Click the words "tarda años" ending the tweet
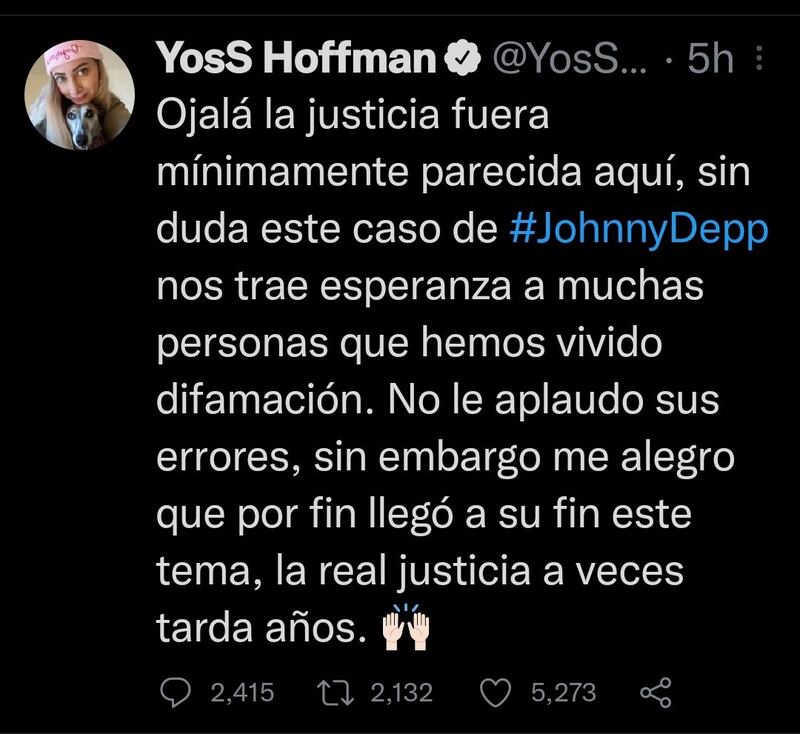The width and height of the screenshot is (800, 734). tap(262, 630)
